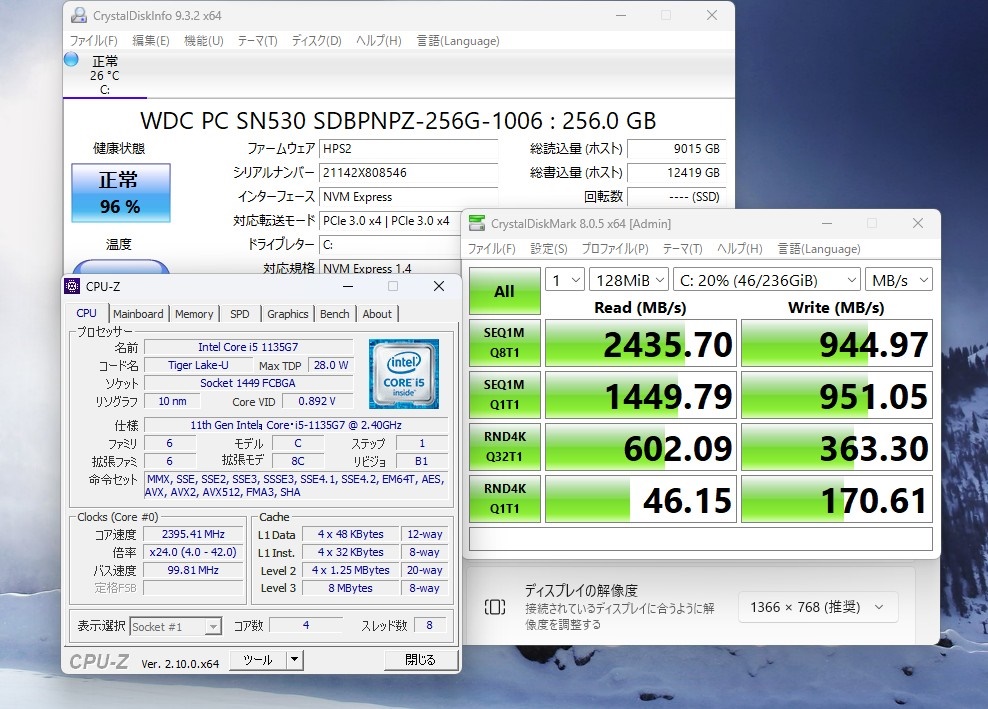Screen dimensions: 988x709
Task: Click the Socket 1449 FCBGA package value
Action: click(x=248, y=383)
